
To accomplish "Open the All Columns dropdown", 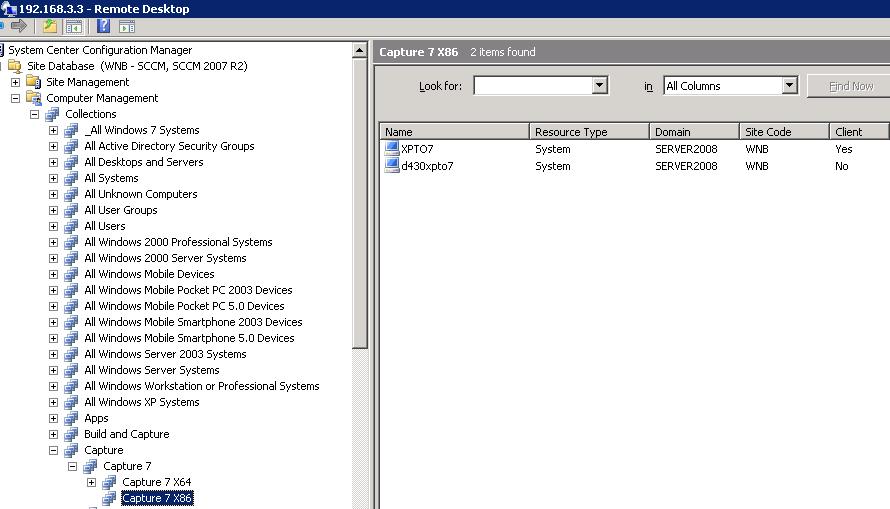I will [730, 86].
